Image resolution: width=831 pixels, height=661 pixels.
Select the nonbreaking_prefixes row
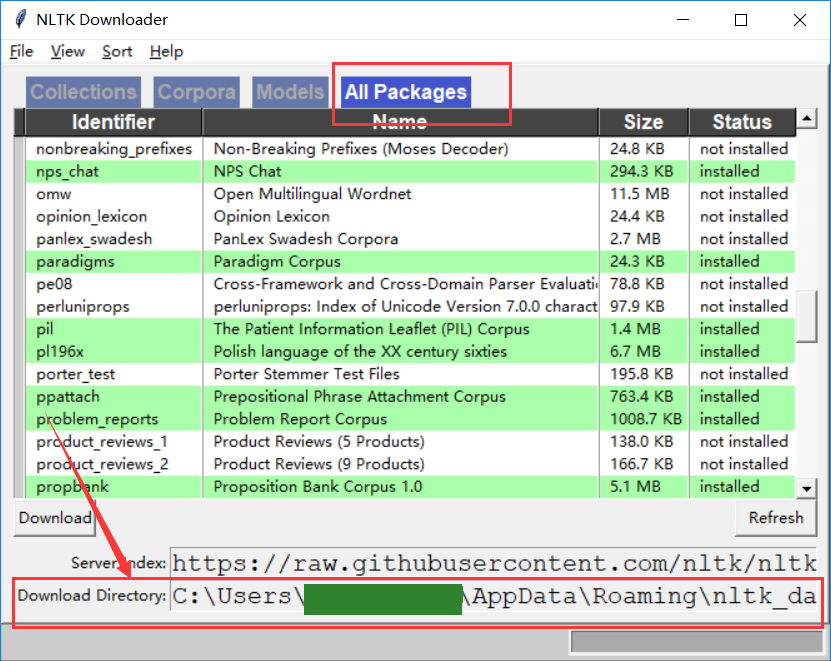pos(410,149)
